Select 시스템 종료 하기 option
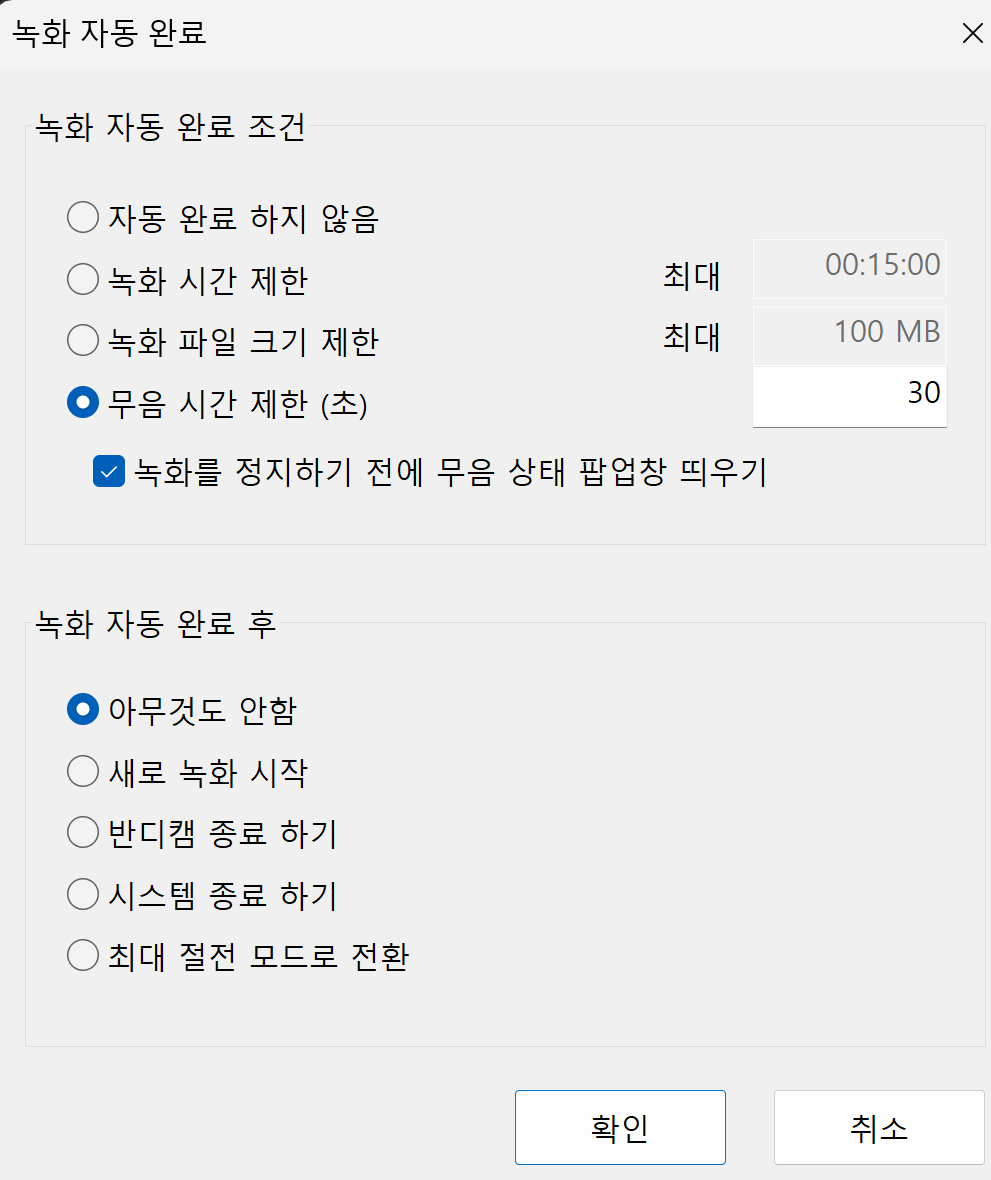The width and height of the screenshot is (991, 1180). 83,894
